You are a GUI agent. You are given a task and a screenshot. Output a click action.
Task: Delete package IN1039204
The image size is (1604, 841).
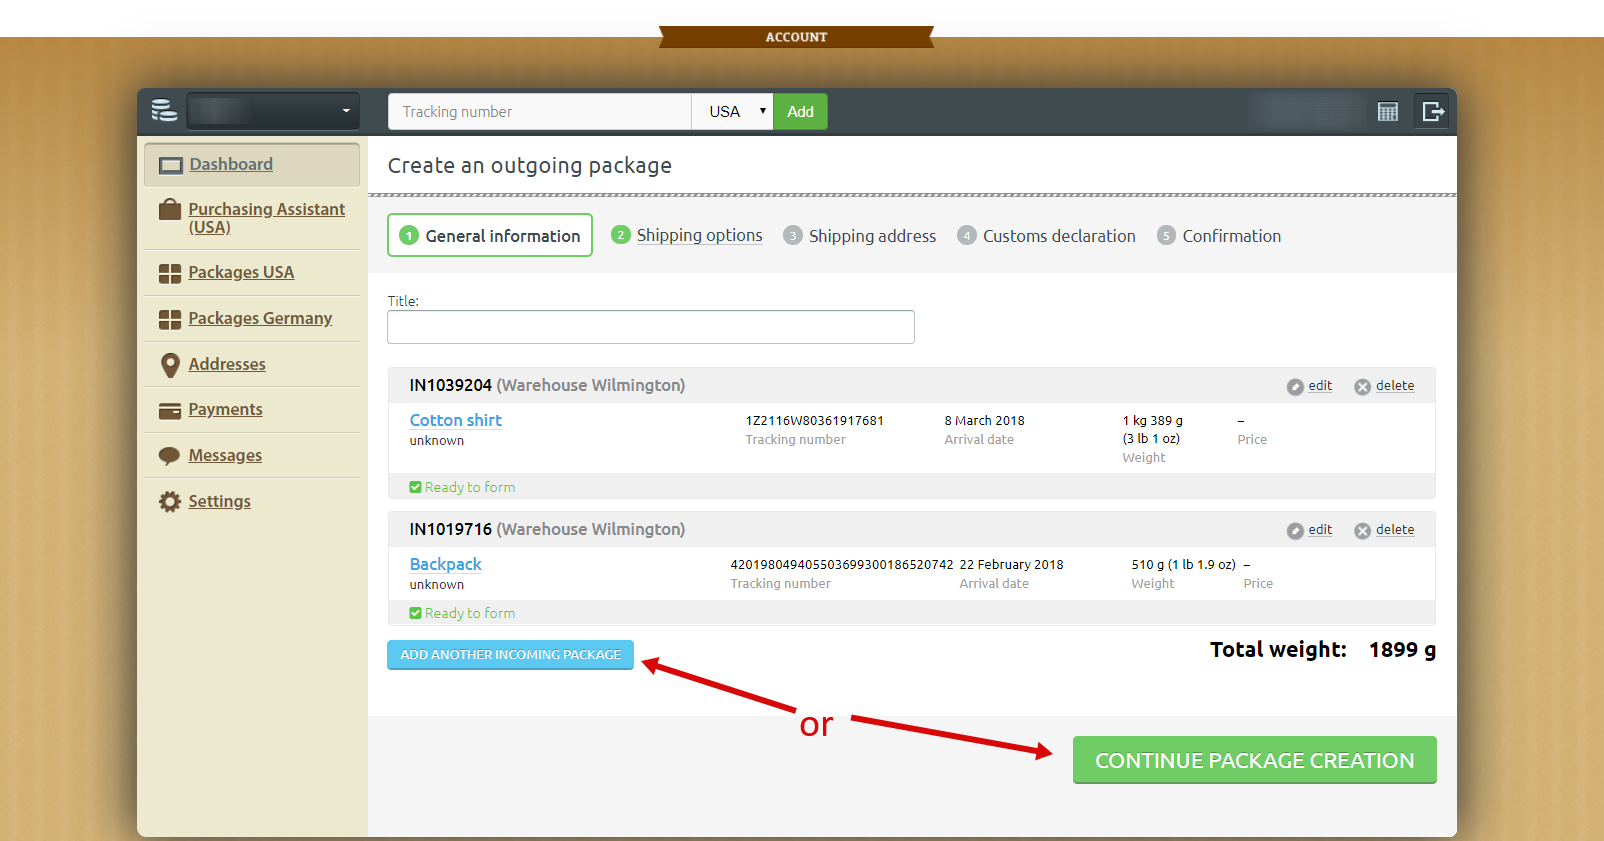(x=1394, y=386)
